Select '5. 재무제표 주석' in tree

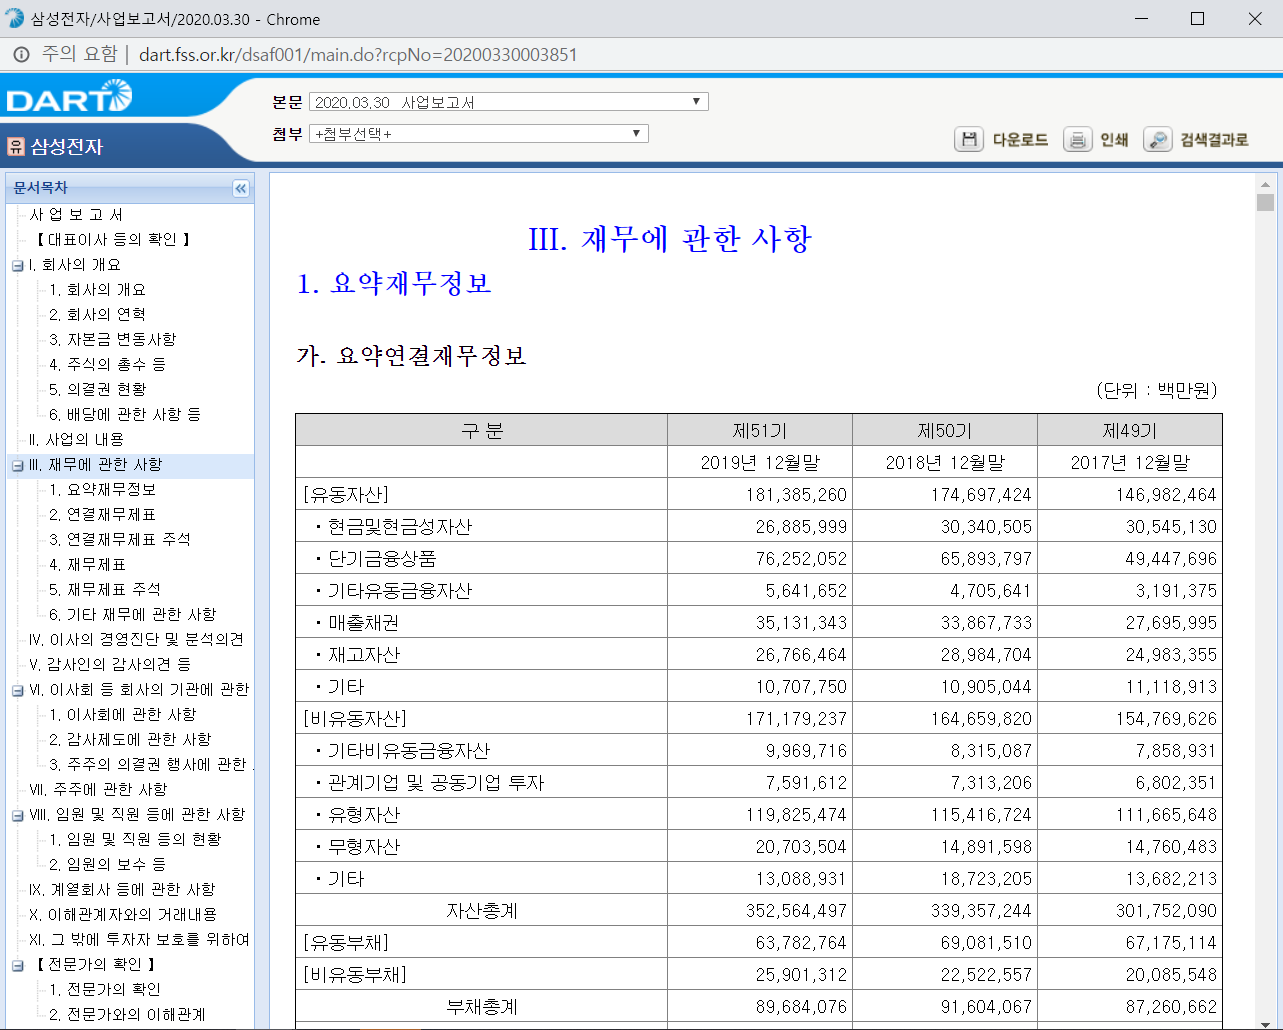click(105, 590)
